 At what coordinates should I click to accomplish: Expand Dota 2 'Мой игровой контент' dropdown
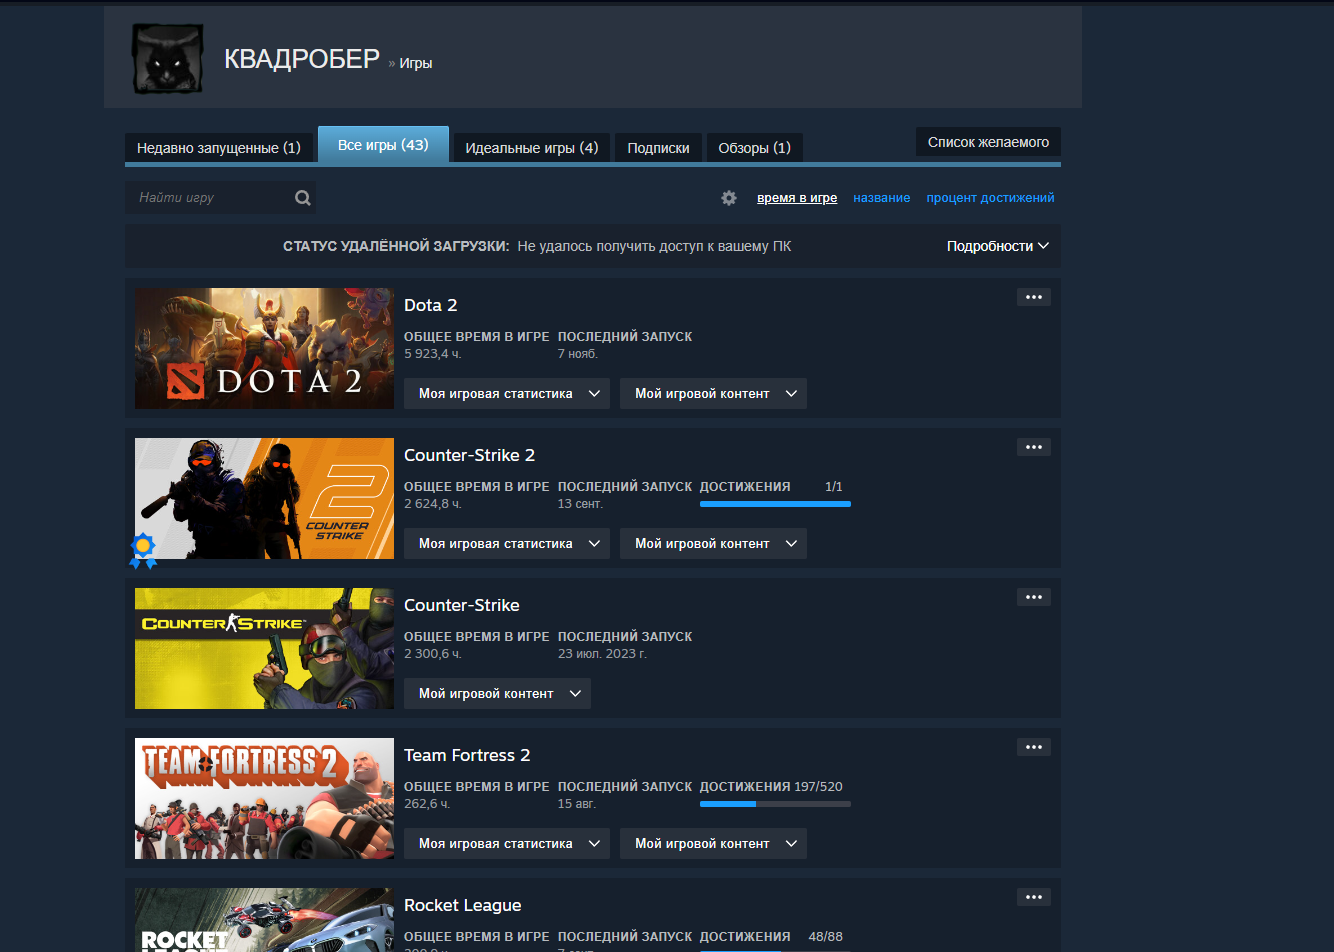click(713, 394)
